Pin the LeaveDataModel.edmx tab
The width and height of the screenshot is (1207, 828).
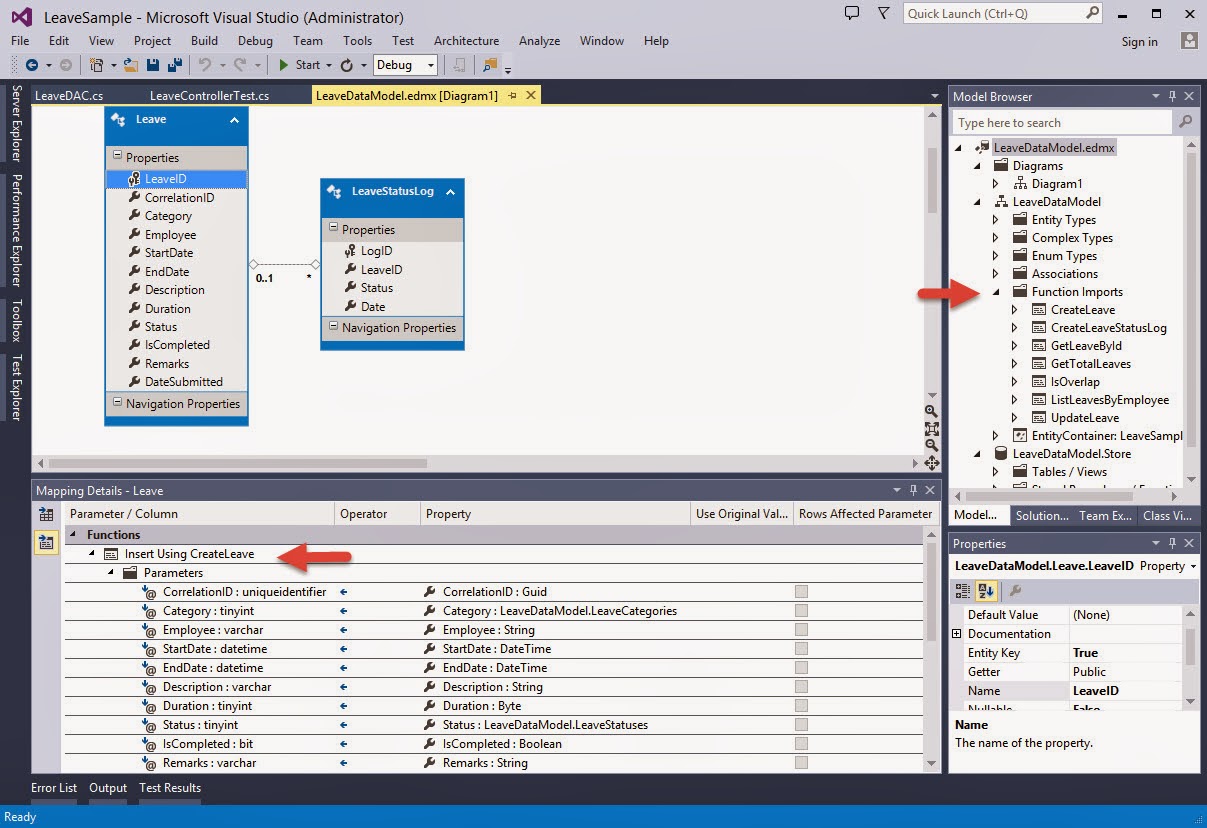point(512,95)
